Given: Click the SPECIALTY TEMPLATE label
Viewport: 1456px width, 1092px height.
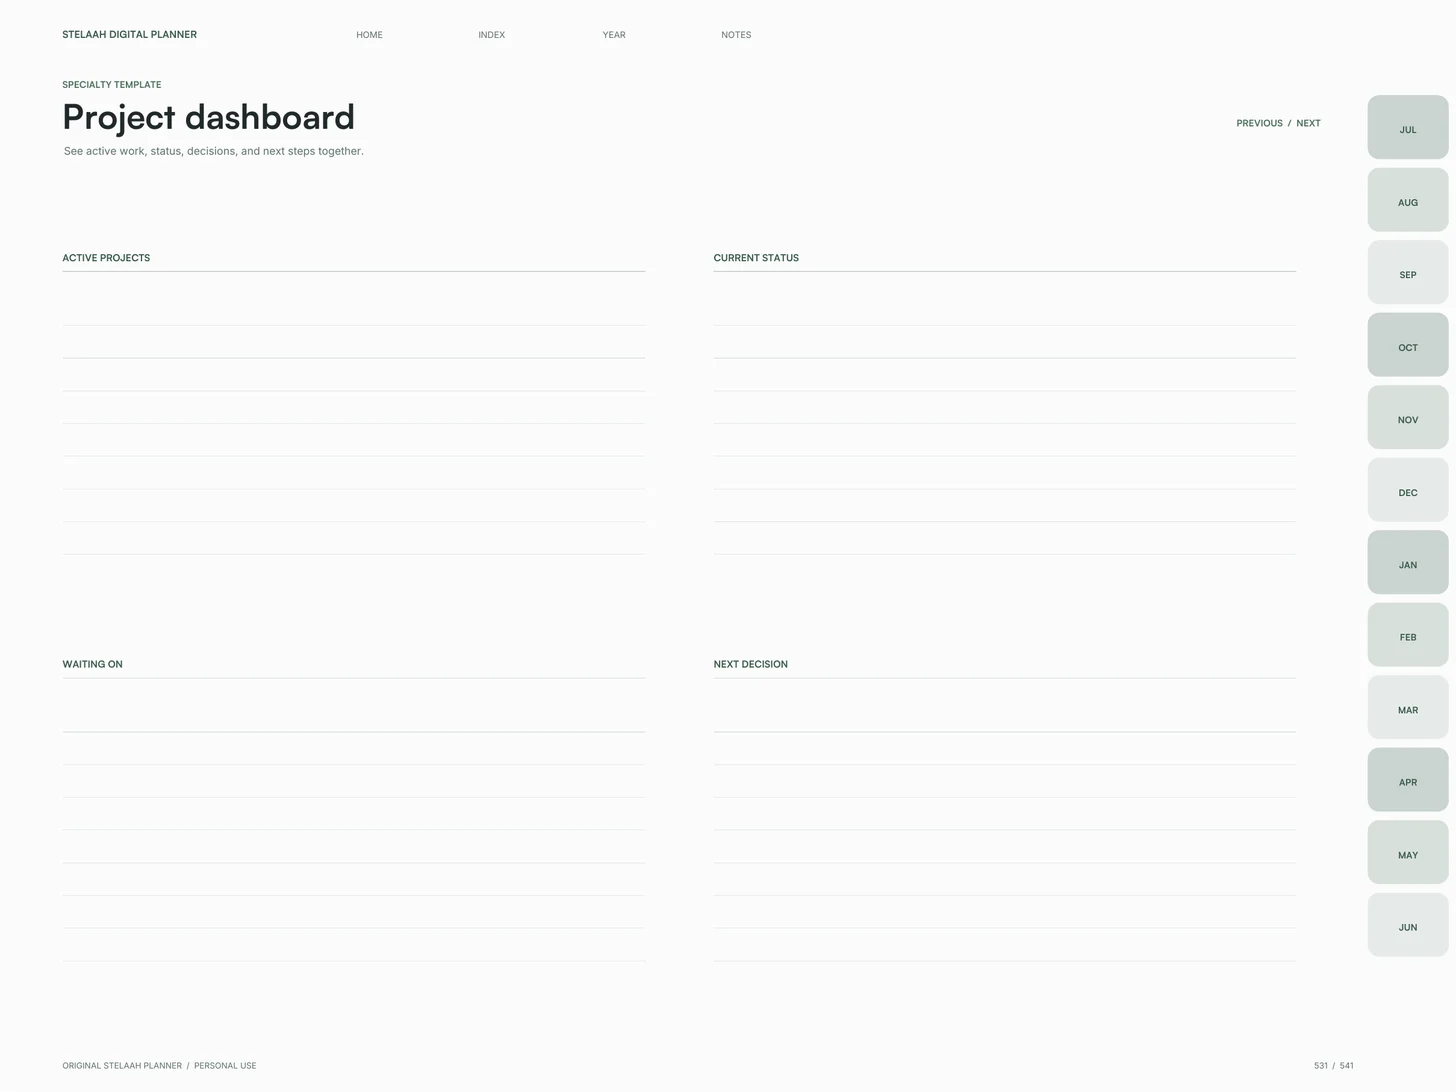Looking at the screenshot, I should (x=111, y=85).
